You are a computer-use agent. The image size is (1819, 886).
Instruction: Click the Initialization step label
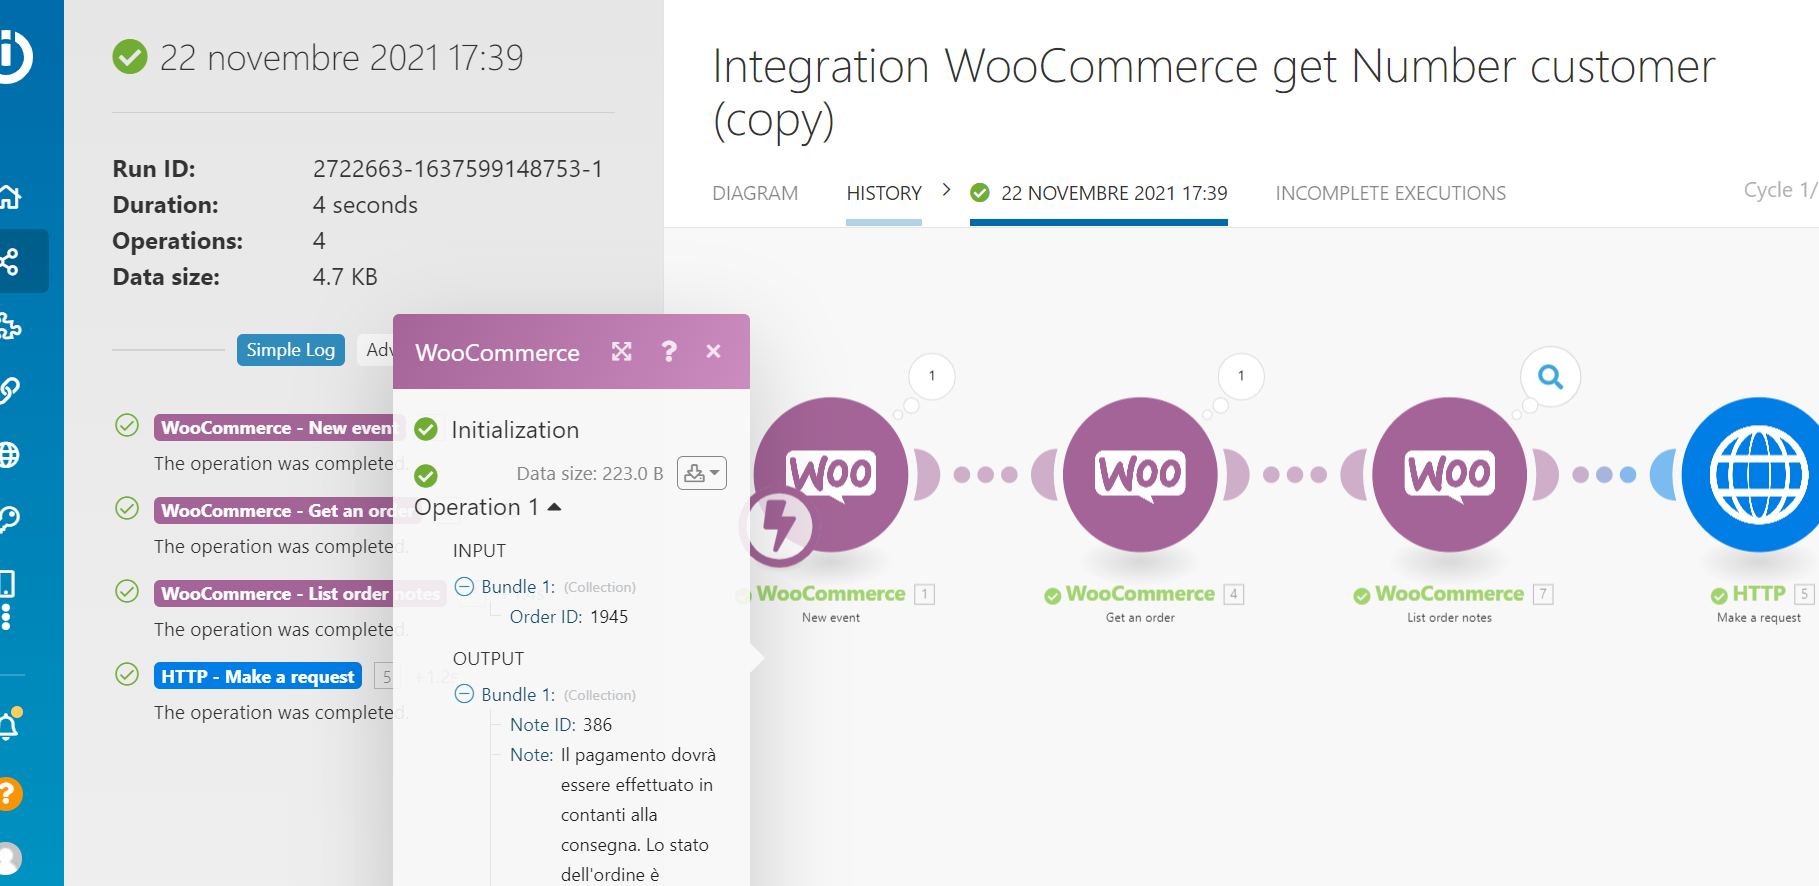point(515,430)
